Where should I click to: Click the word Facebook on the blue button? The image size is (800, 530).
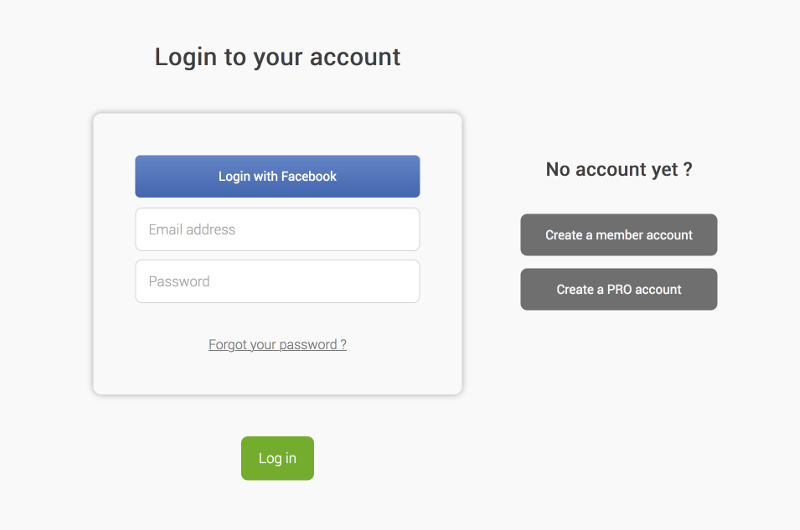point(308,176)
